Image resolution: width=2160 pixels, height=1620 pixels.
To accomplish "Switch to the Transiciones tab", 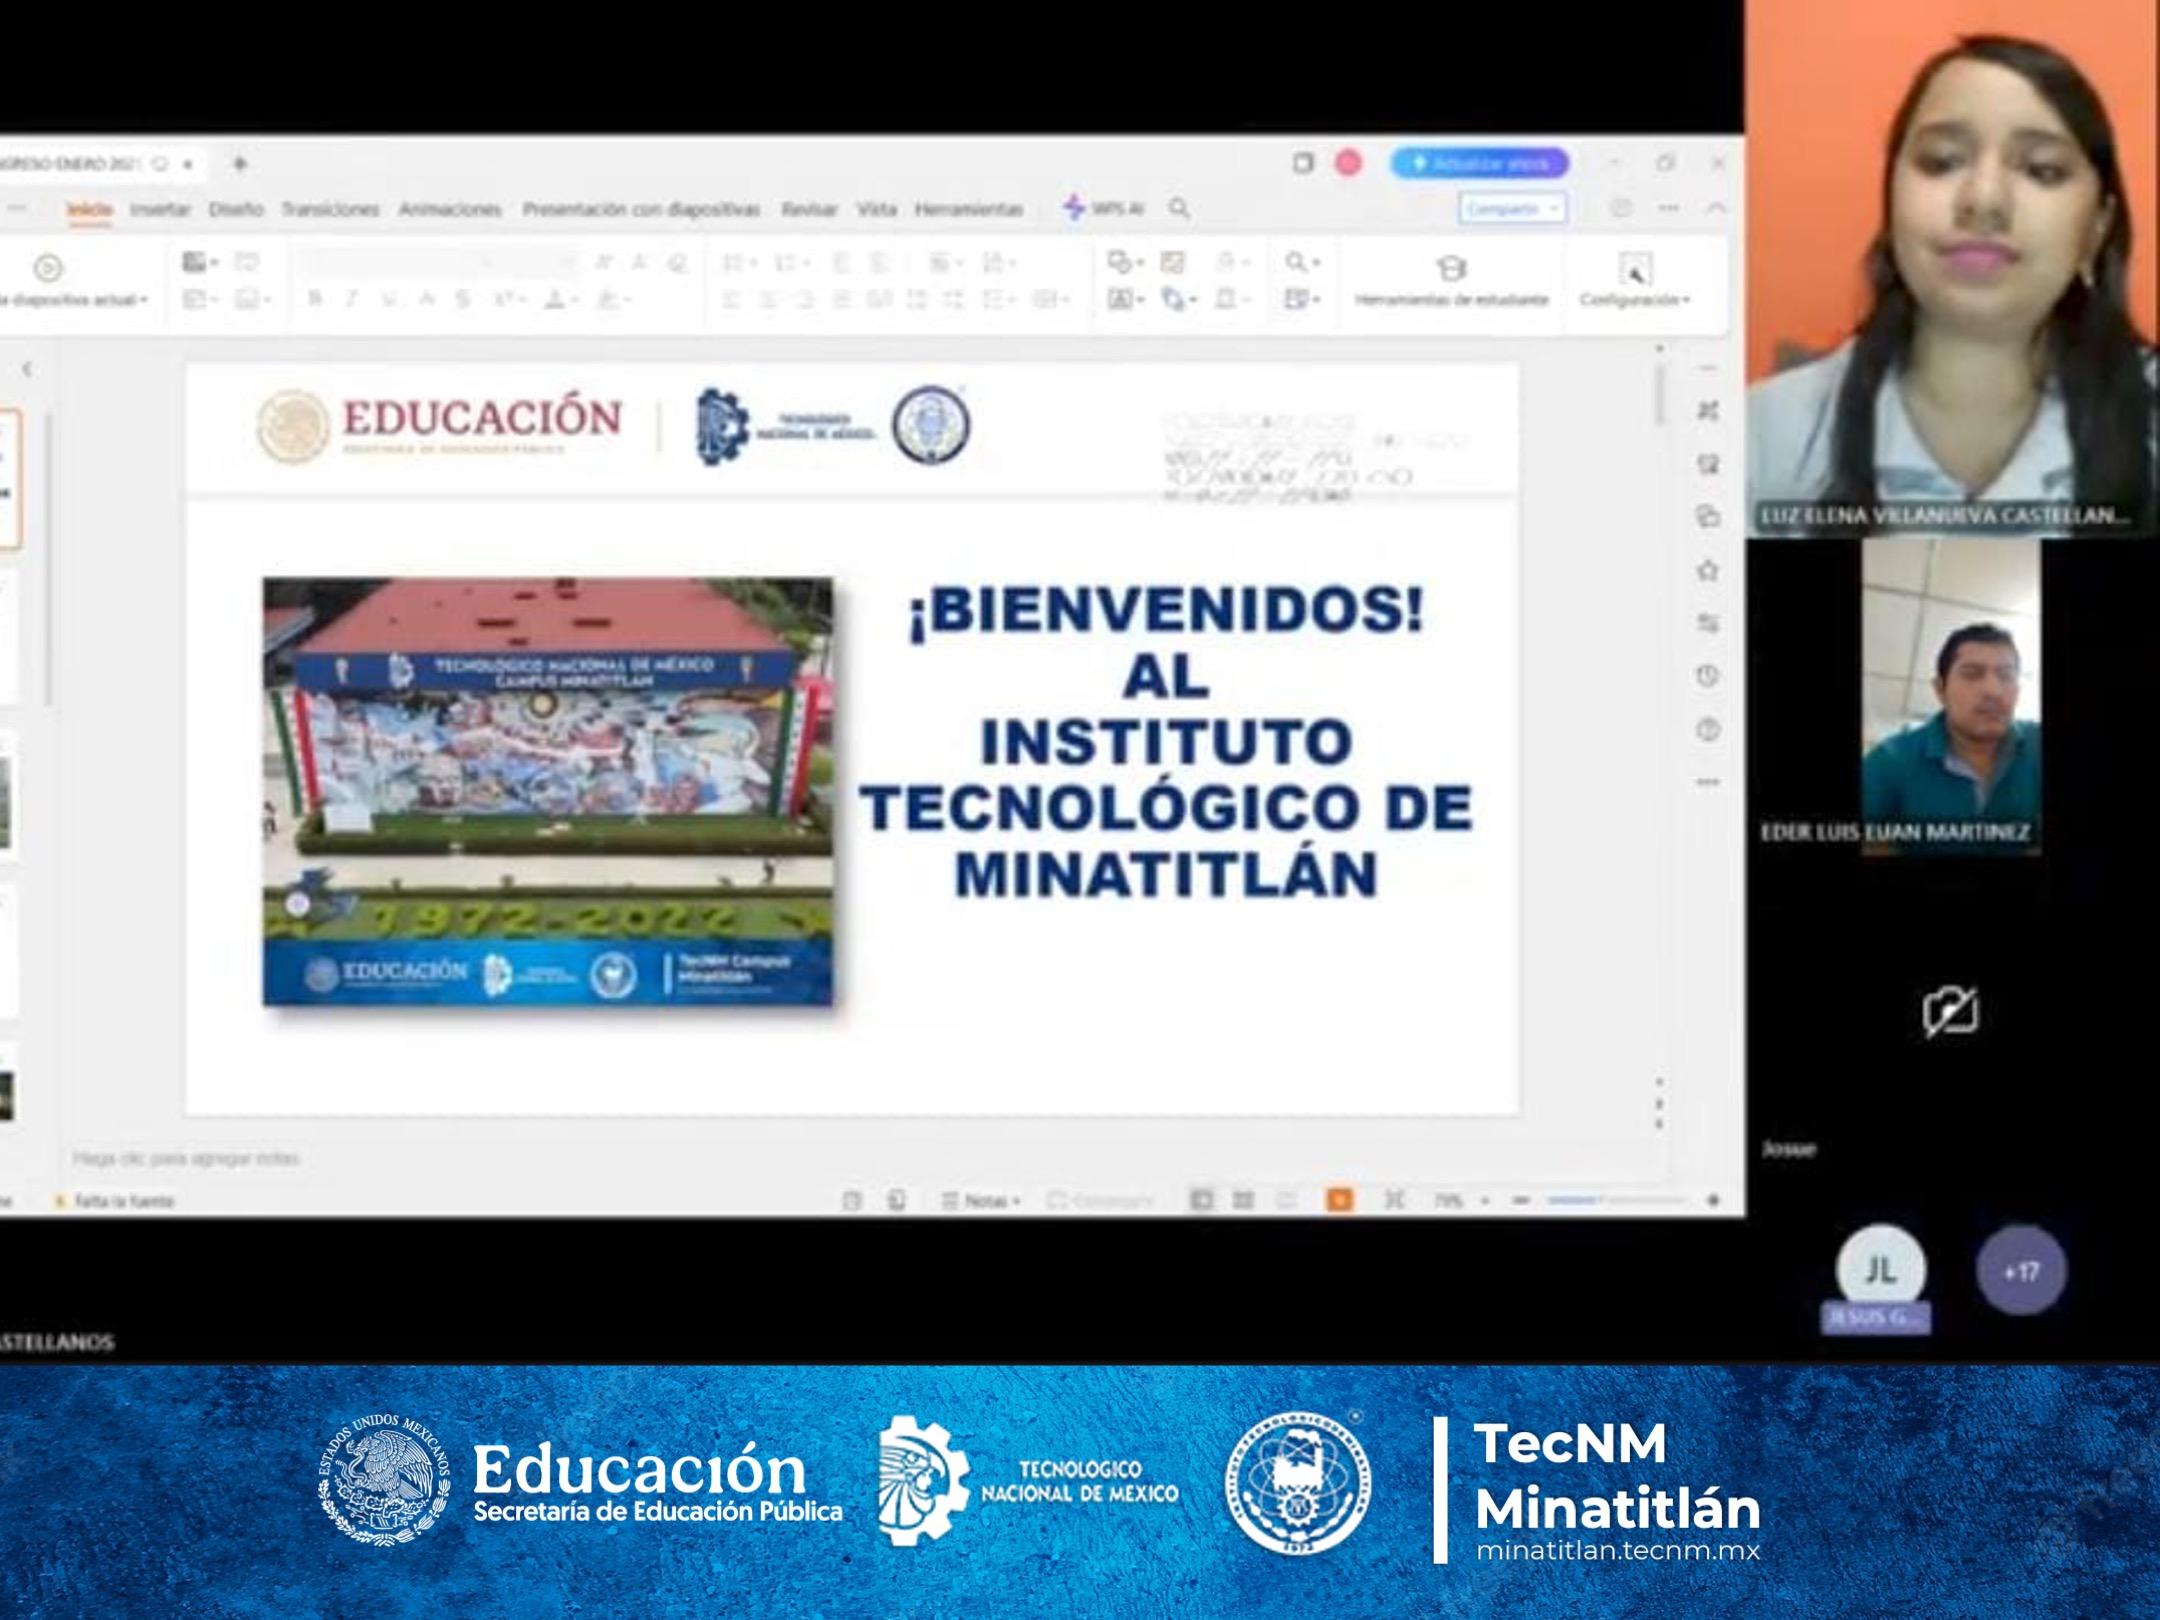I will [330, 209].
